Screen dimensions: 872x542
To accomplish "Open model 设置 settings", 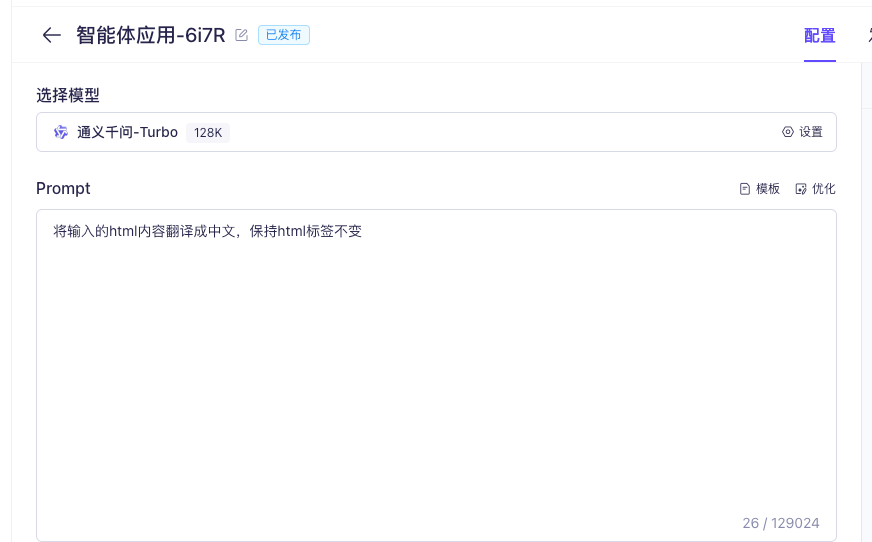I will click(802, 132).
